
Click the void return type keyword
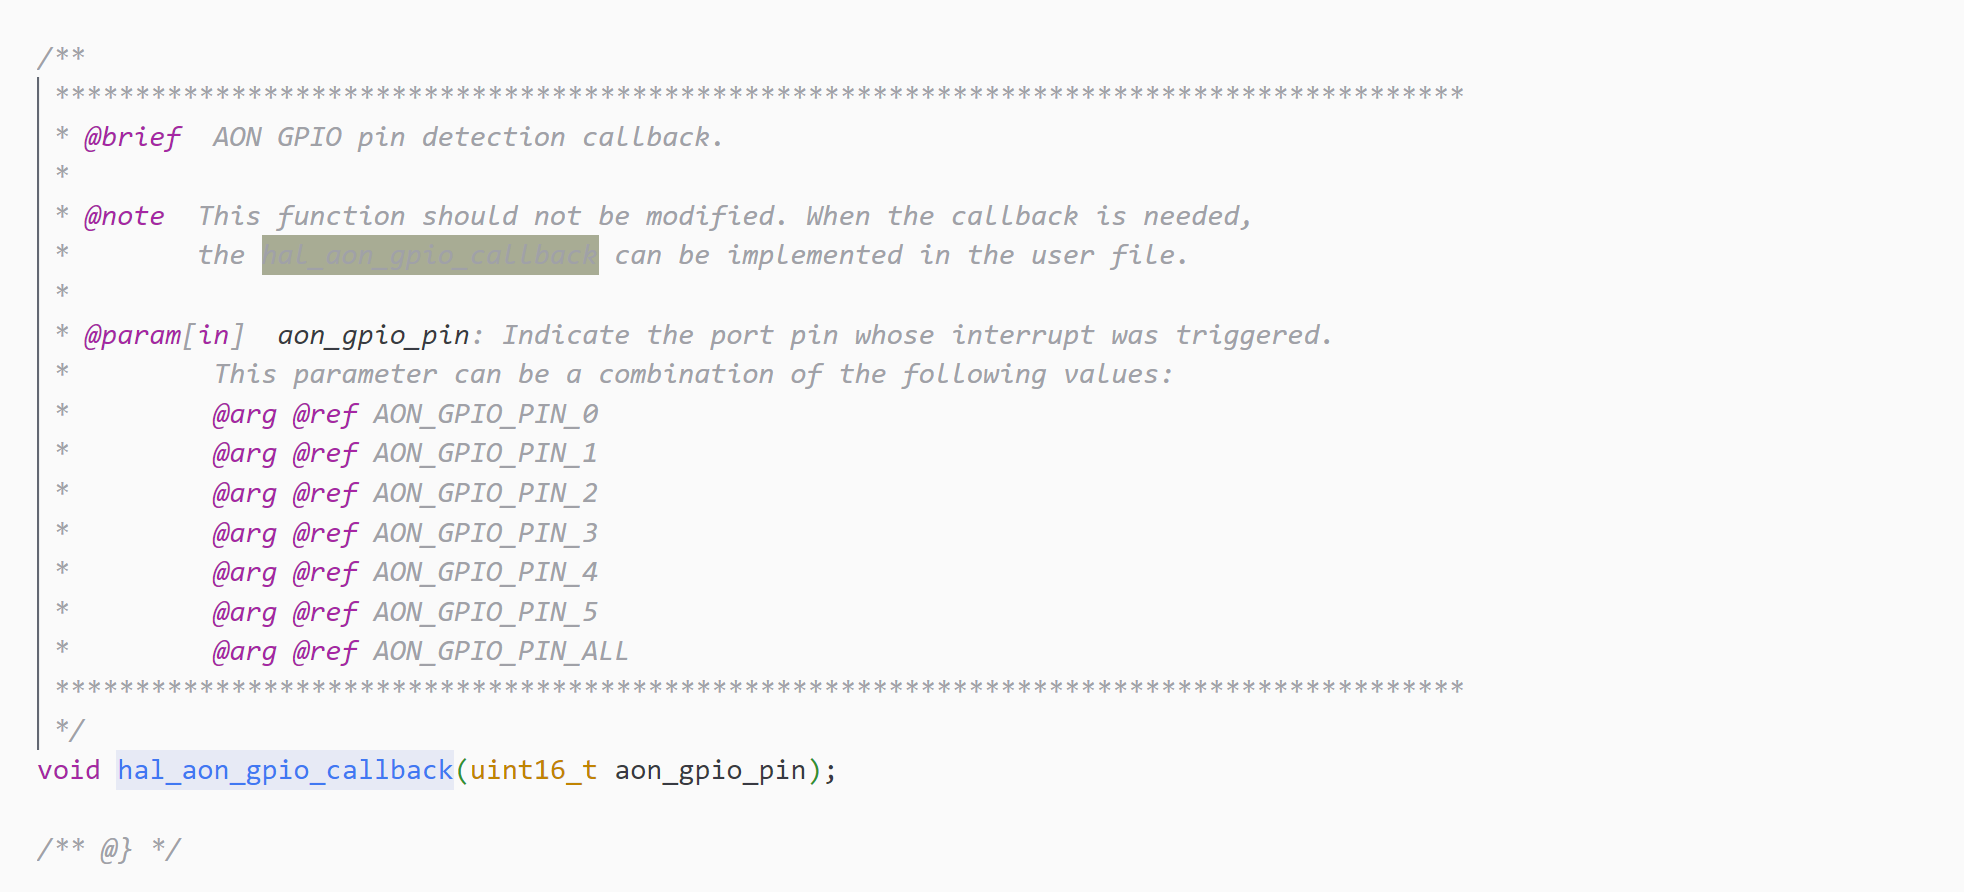[69, 770]
